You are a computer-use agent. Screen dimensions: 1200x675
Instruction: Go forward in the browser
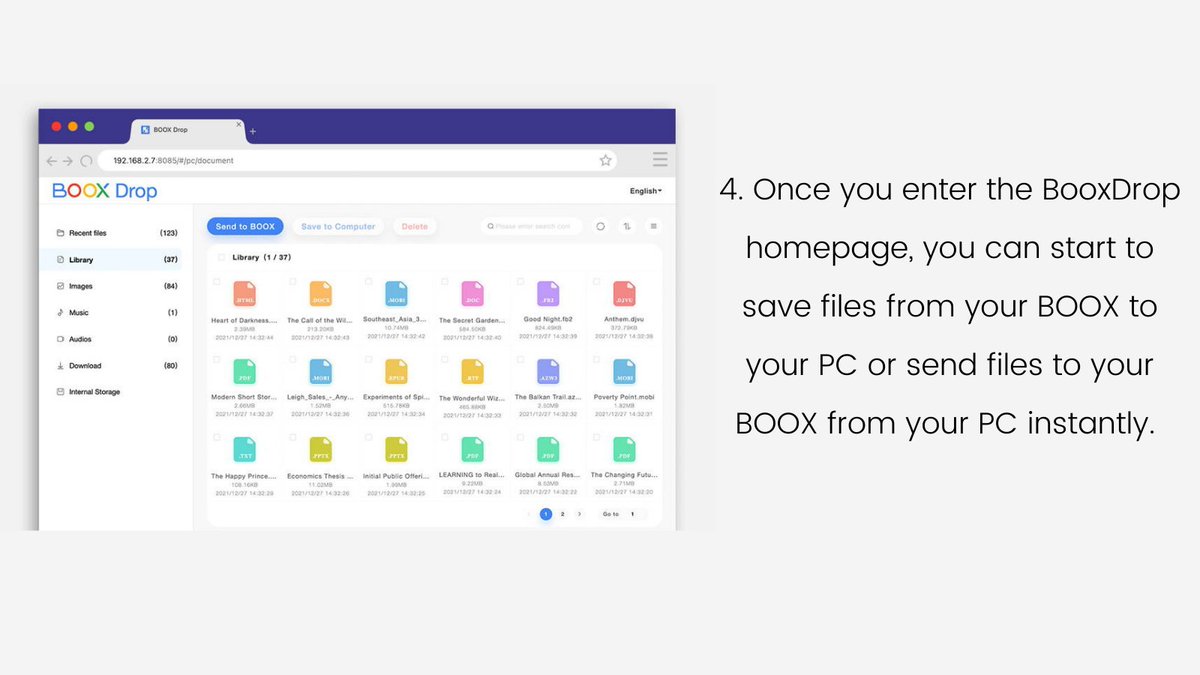pyautogui.click(x=68, y=160)
